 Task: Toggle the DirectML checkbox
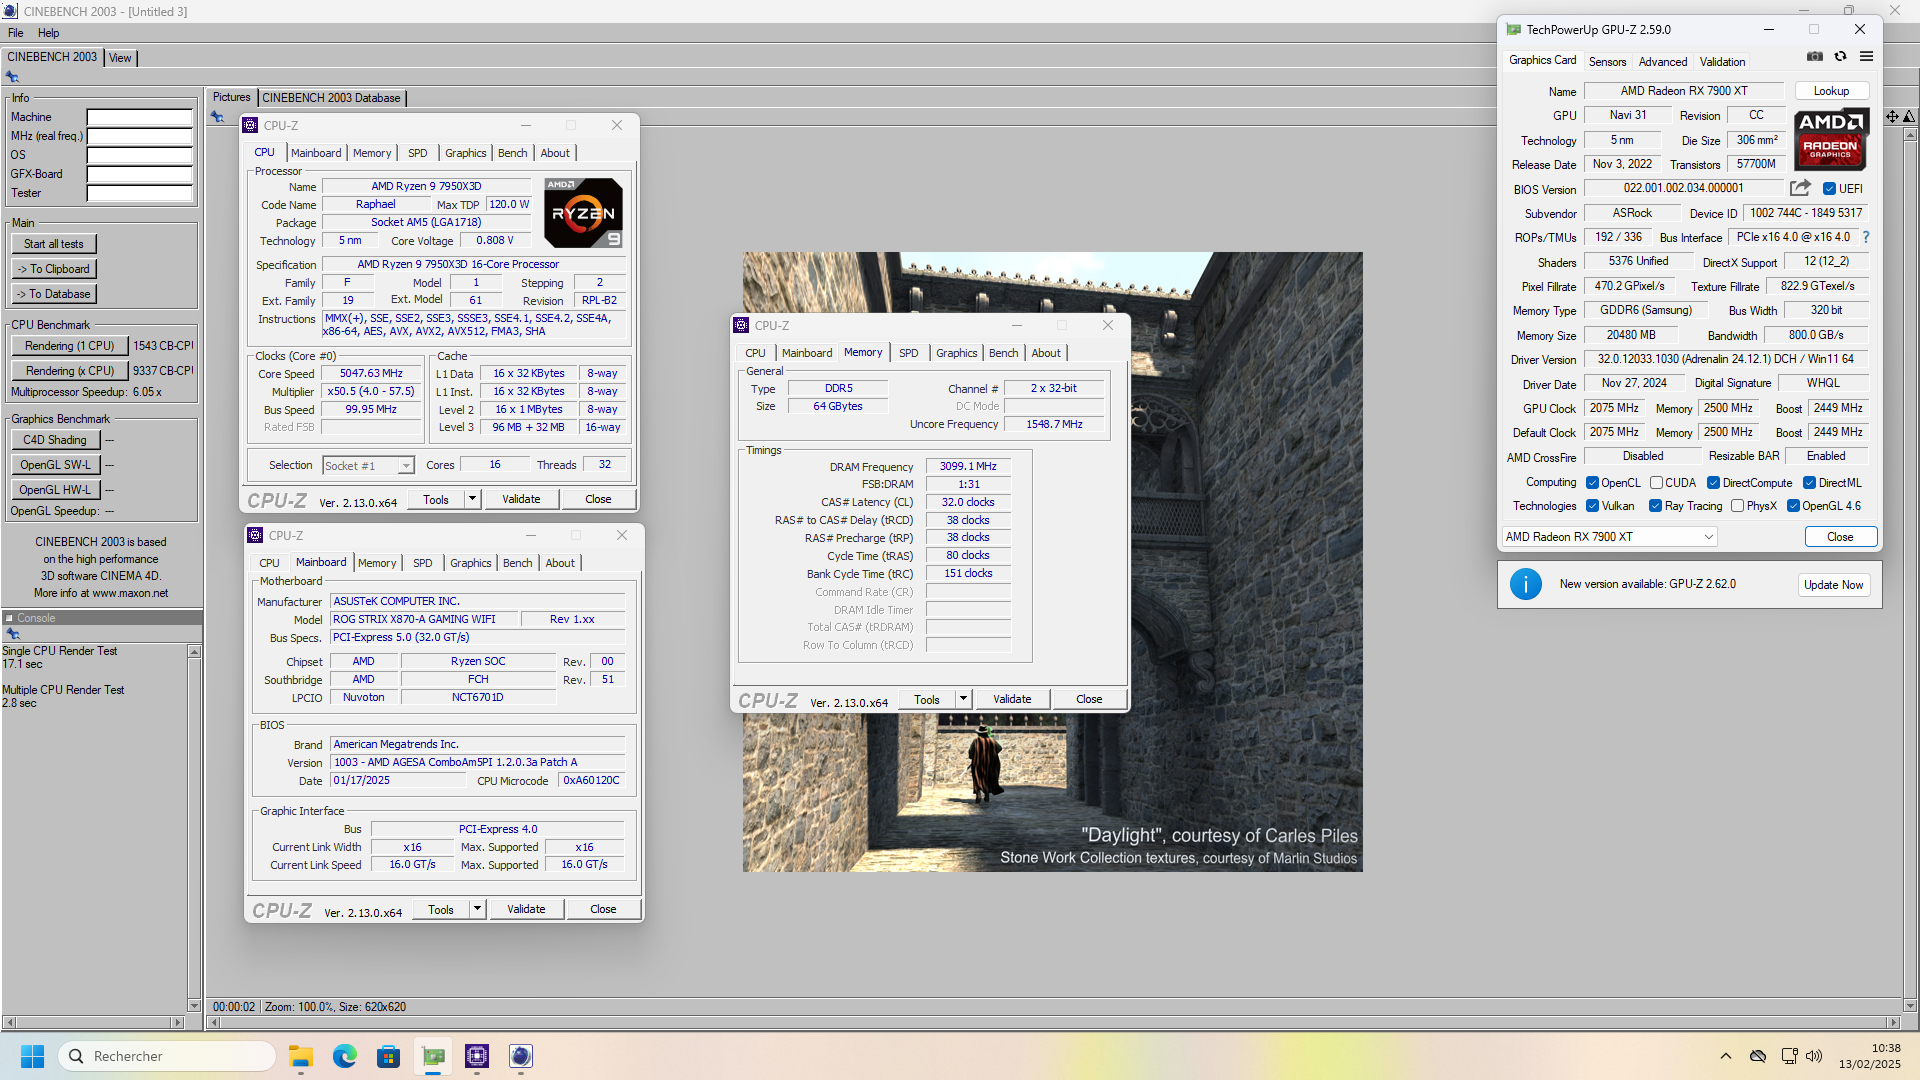[1809, 483]
